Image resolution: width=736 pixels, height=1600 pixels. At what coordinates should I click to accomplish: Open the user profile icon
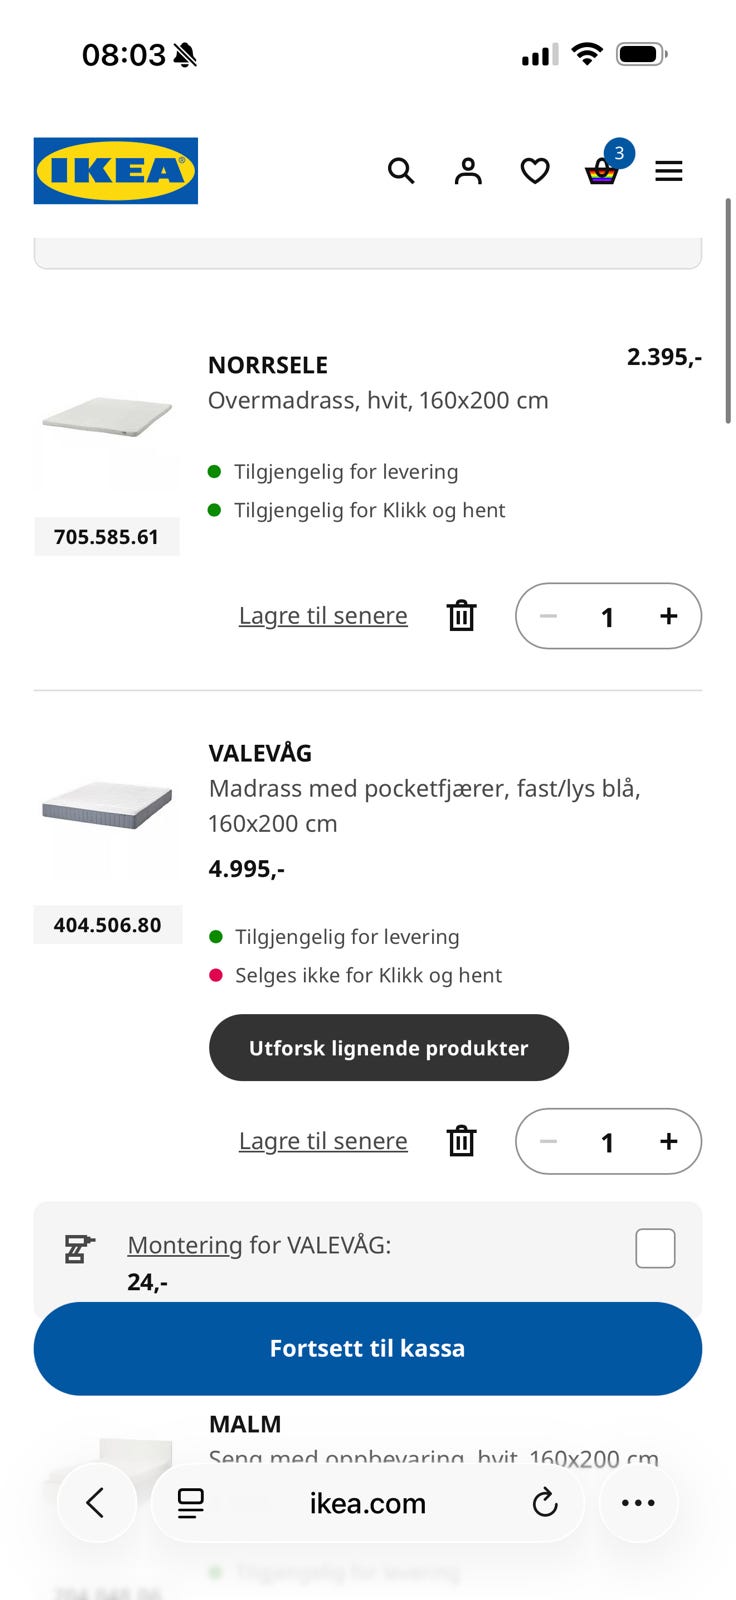[468, 171]
